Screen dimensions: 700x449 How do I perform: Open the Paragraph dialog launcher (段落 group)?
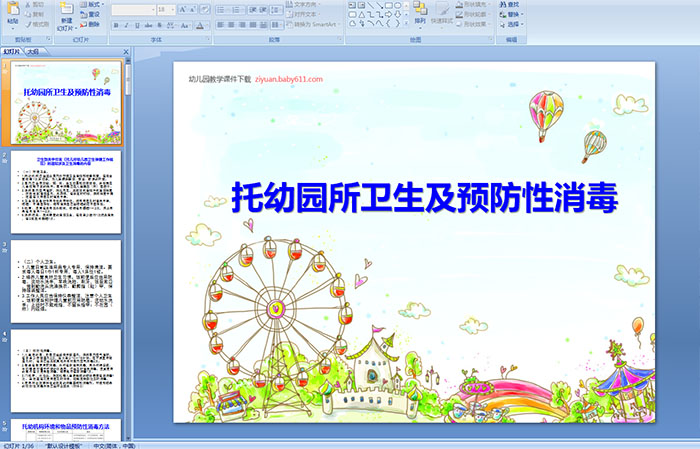(x=340, y=39)
